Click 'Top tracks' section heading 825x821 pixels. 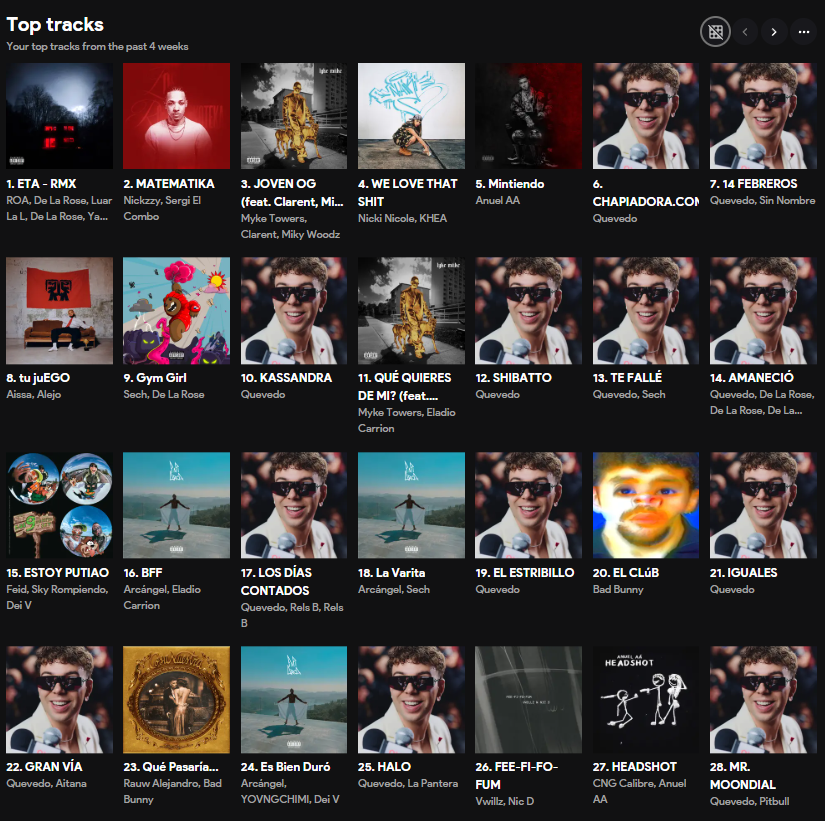click(55, 25)
